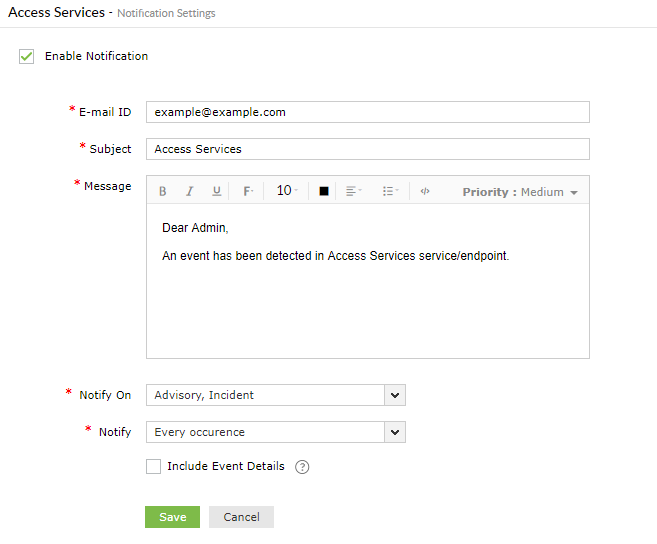Click the Include Event Details help icon
The width and height of the screenshot is (657, 544).
(302, 467)
